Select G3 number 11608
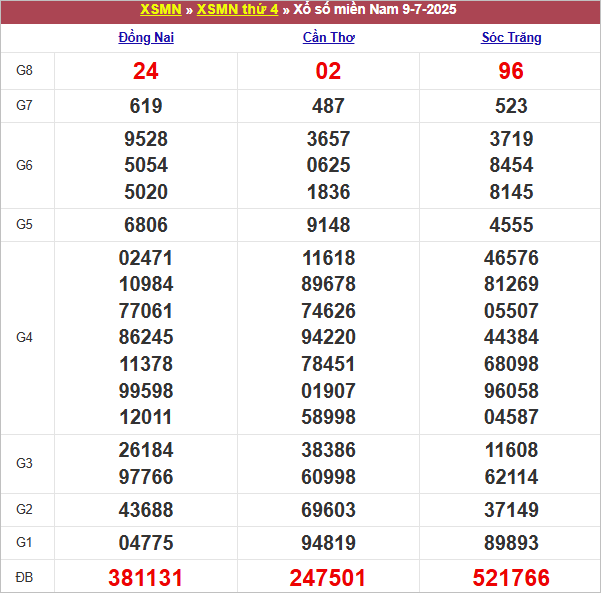Image resolution: width=601 pixels, height=593 pixels. 511,450
